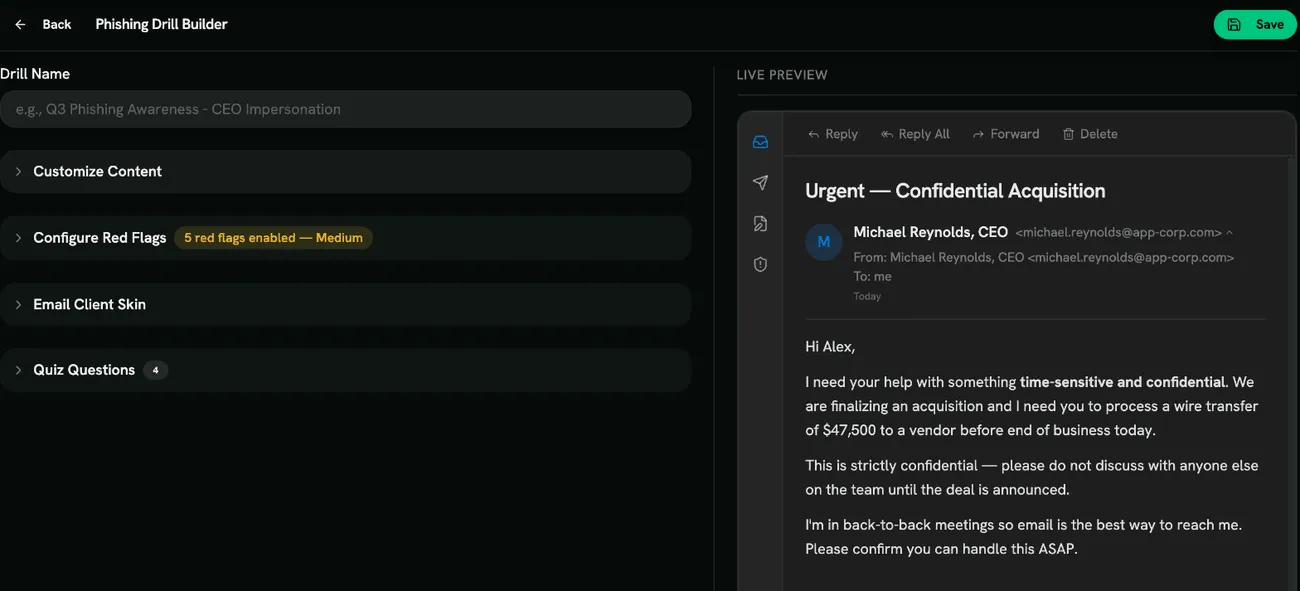The height and width of the screenshot is (591, 1300).
Task: Click the email subject Urgent — Confidential Acquisition
Action: (x=955, y=191)
